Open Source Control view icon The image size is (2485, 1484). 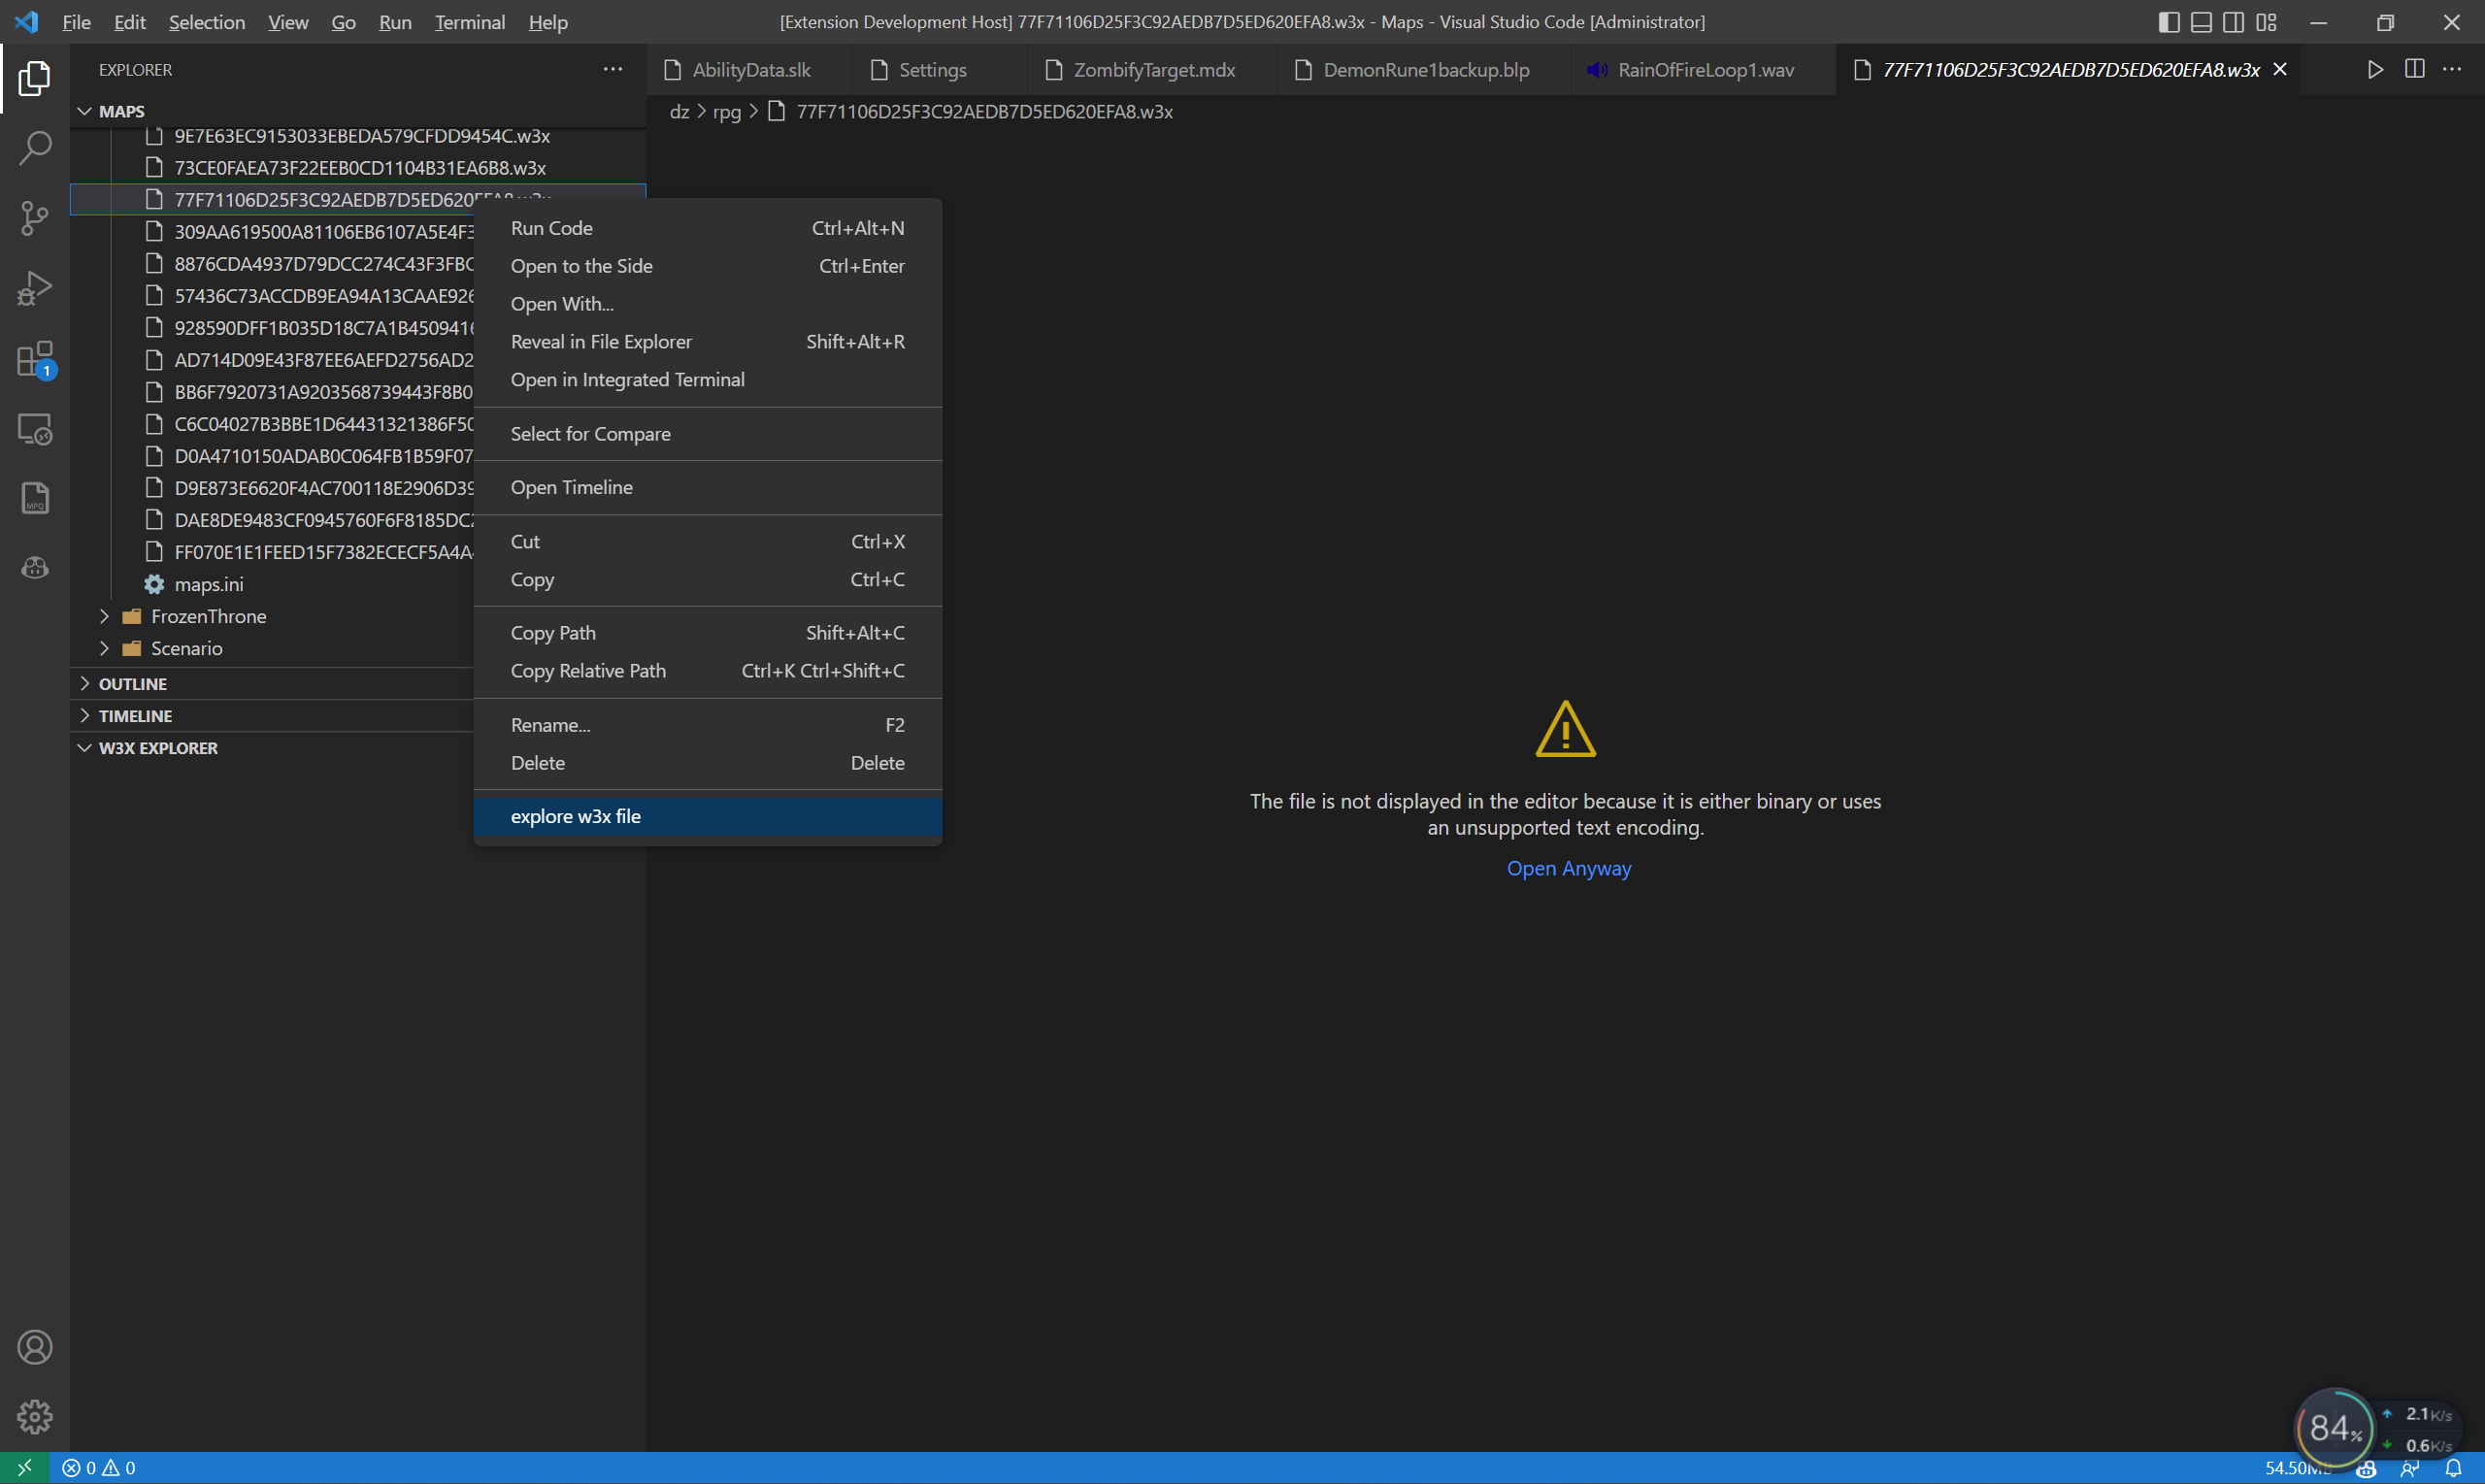[34, 218]
